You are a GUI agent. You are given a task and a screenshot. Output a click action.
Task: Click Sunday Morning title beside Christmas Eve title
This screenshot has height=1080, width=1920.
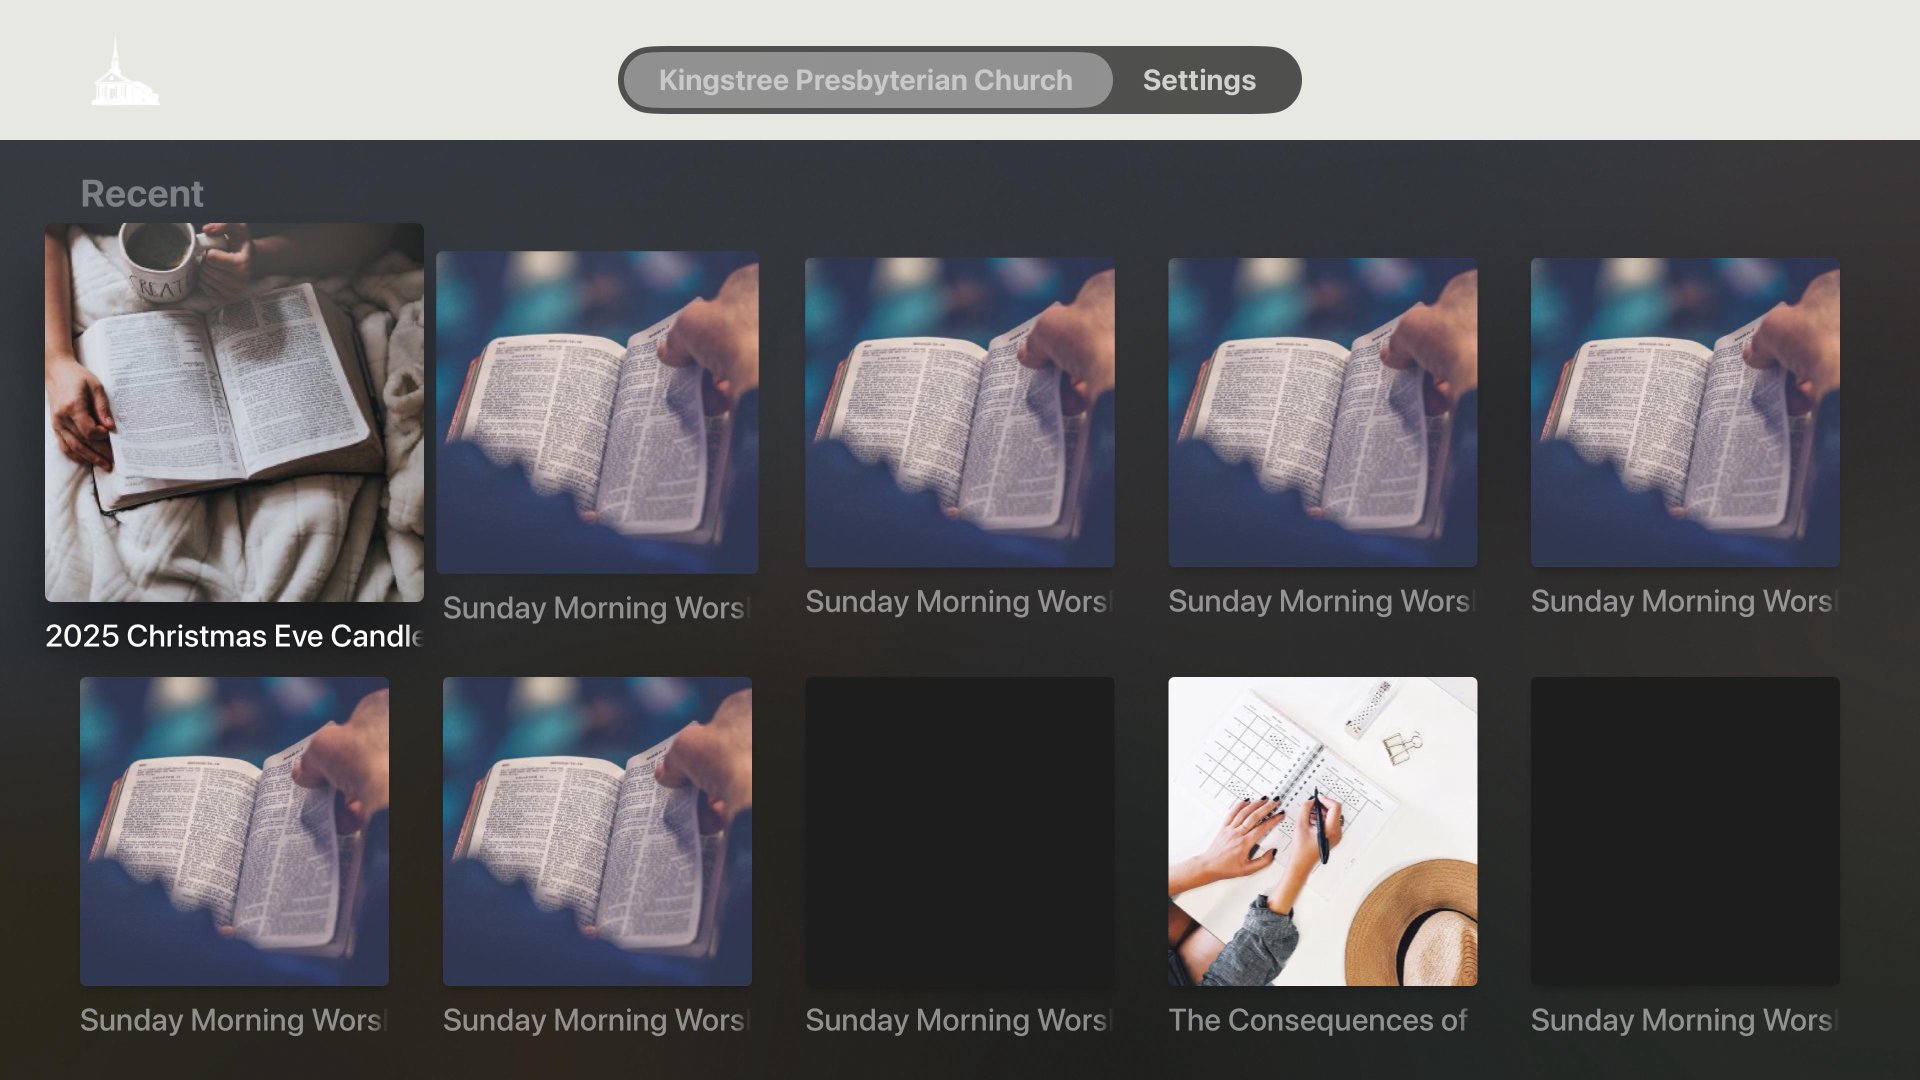point(595,608)
